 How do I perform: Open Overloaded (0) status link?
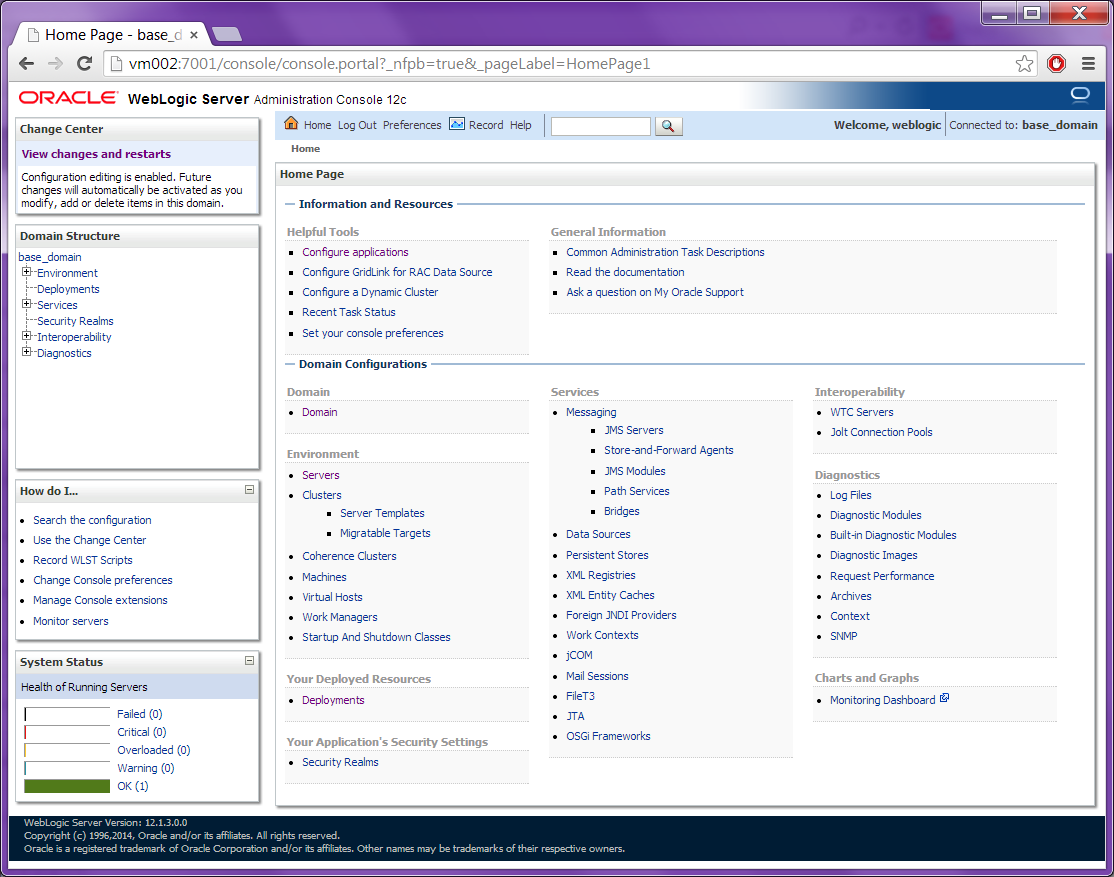point(154,750)
